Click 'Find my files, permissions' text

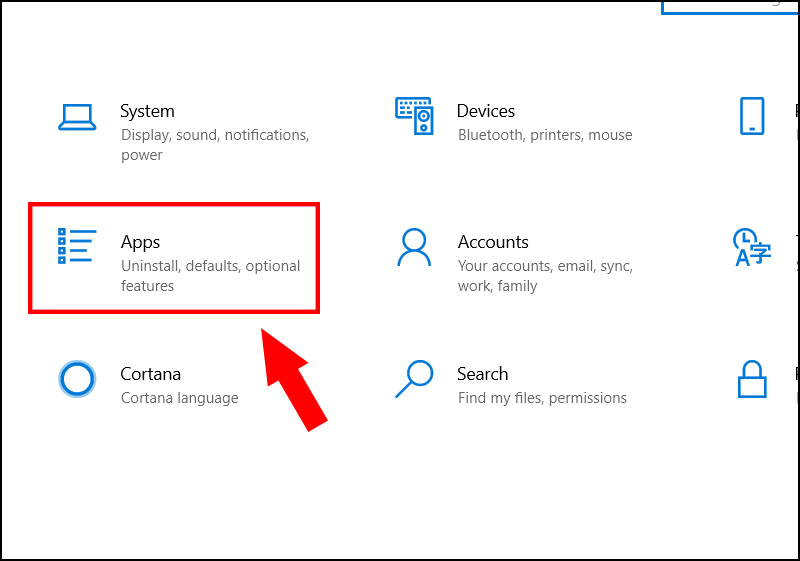542,398
